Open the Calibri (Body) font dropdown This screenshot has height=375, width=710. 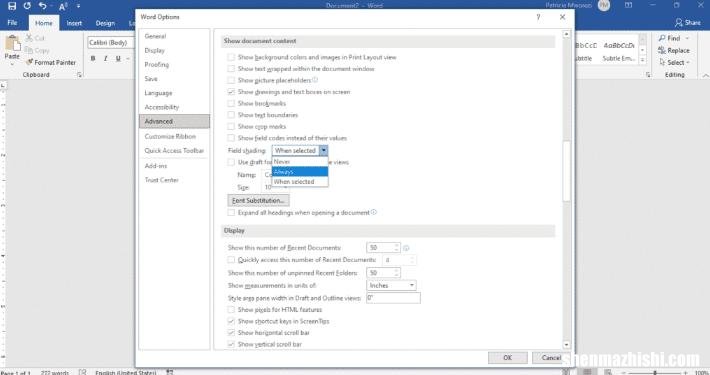tap(111, 43)
